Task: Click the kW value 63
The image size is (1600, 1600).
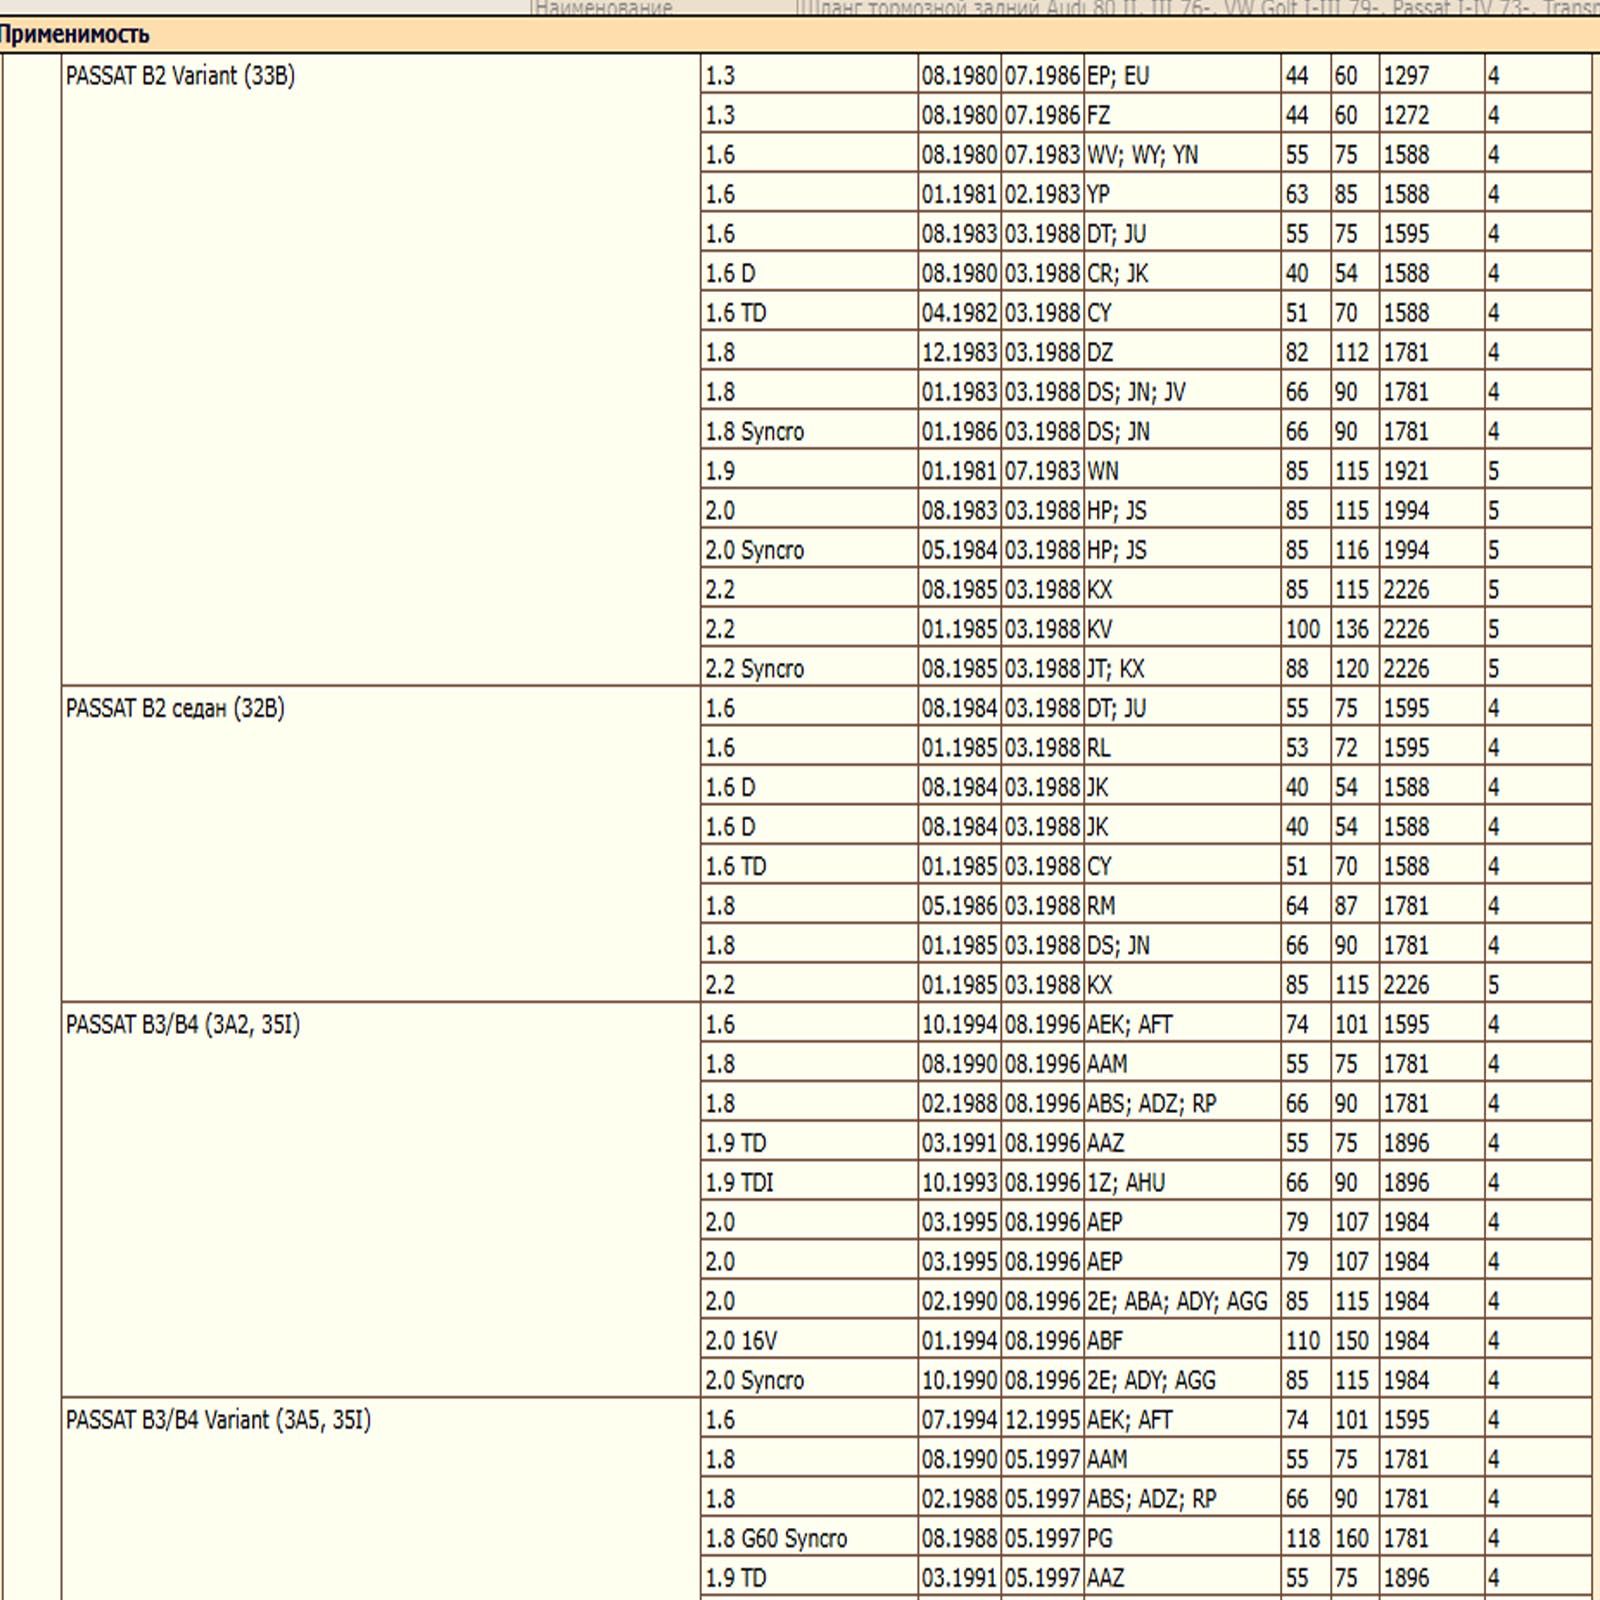Action: click(1305, 195)
